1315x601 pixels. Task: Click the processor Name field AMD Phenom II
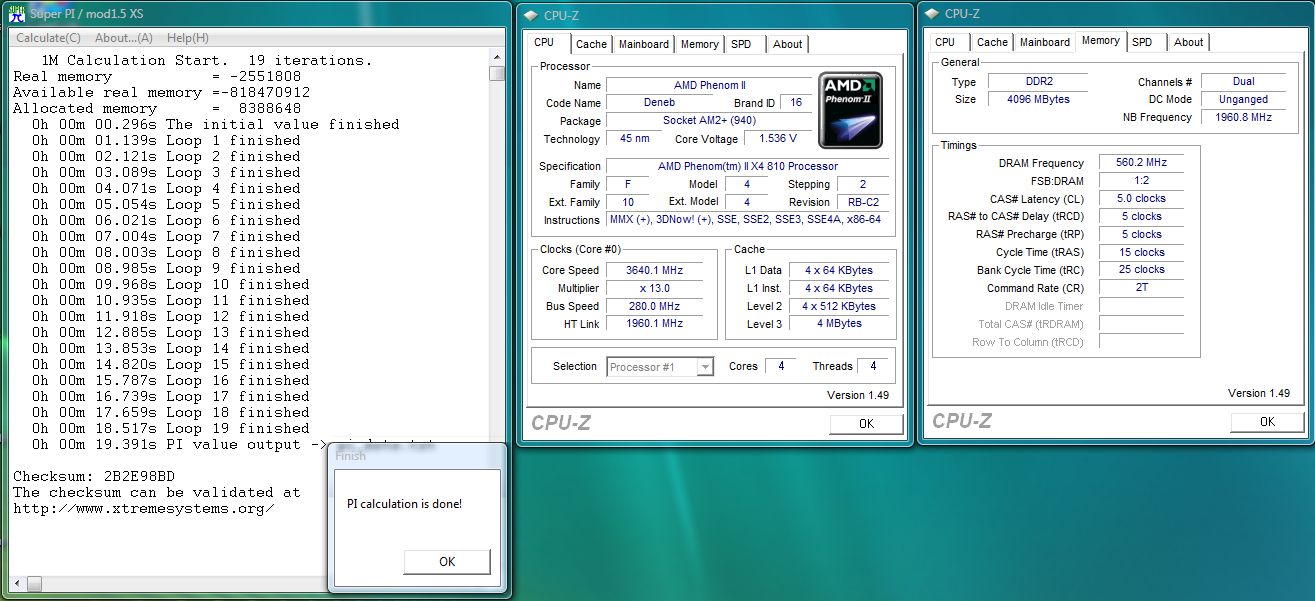[708, 85]
